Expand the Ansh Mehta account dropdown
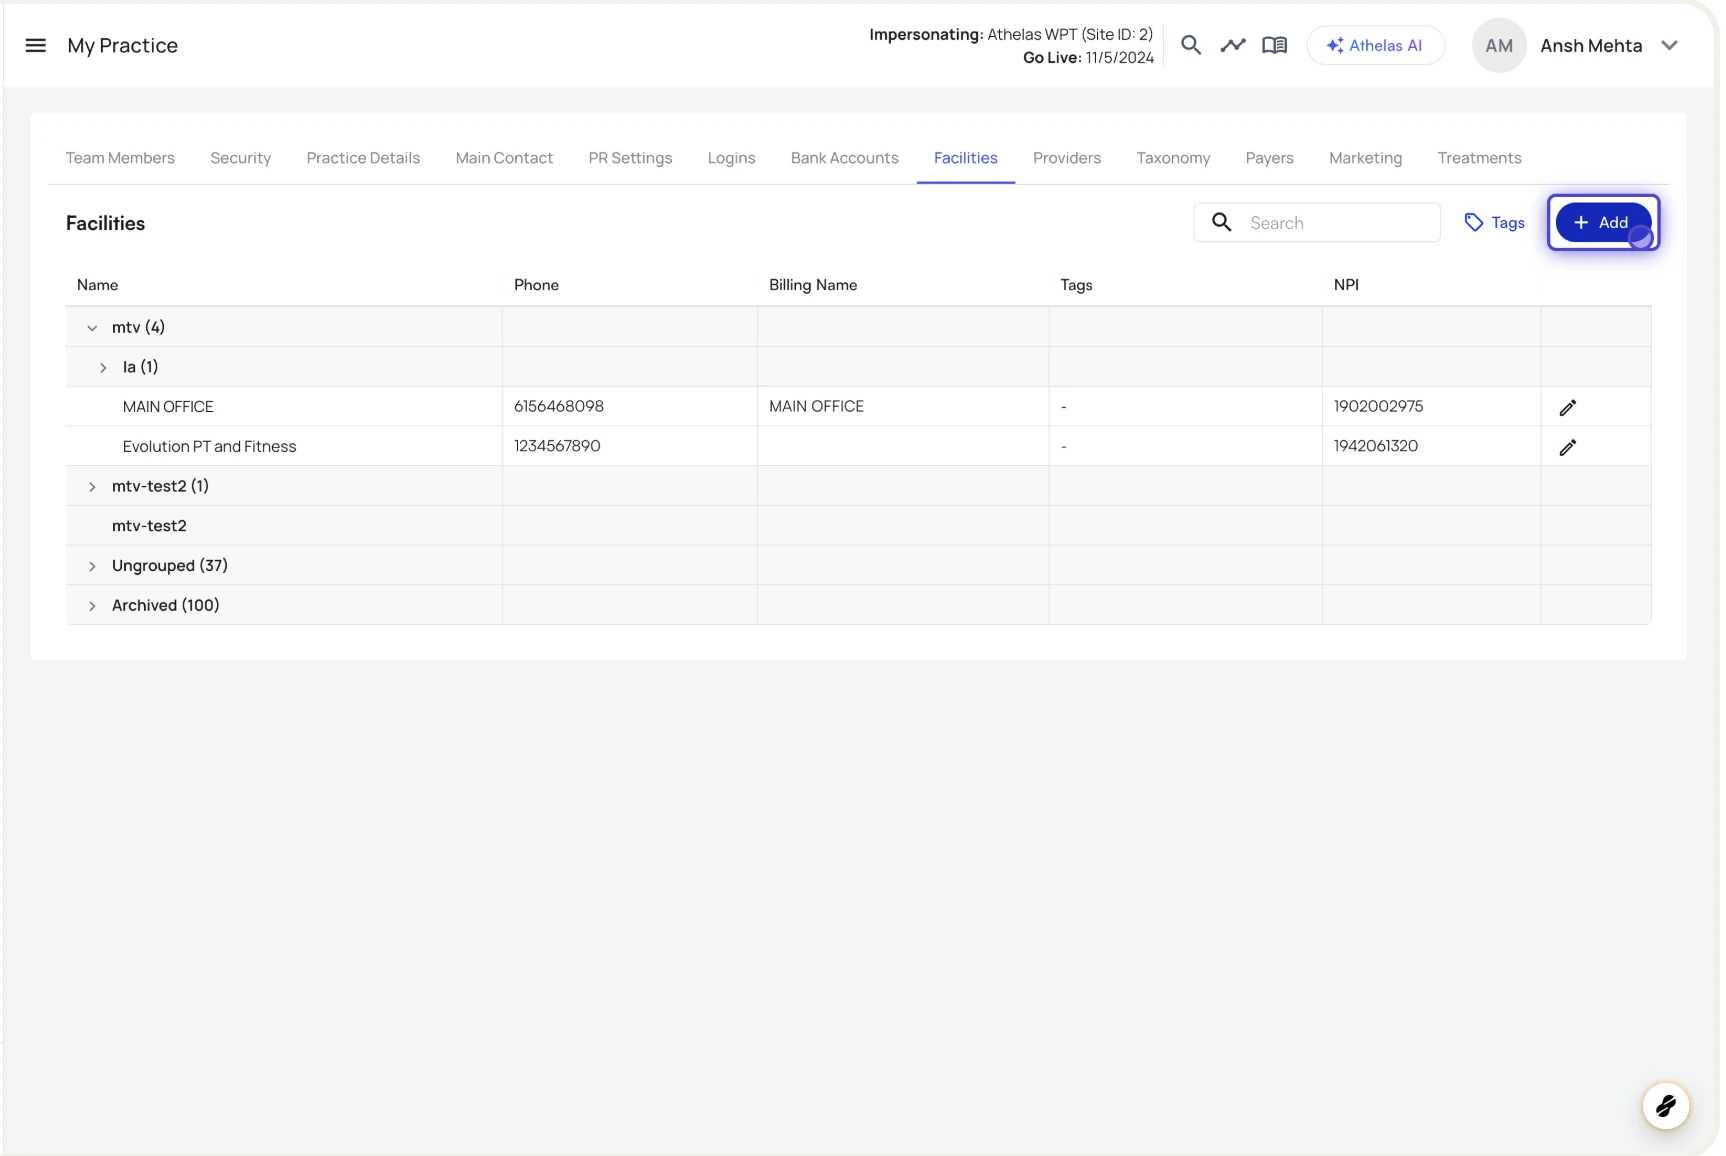The height and width of the screenshot is (1156, 1726). (1669, 45)
